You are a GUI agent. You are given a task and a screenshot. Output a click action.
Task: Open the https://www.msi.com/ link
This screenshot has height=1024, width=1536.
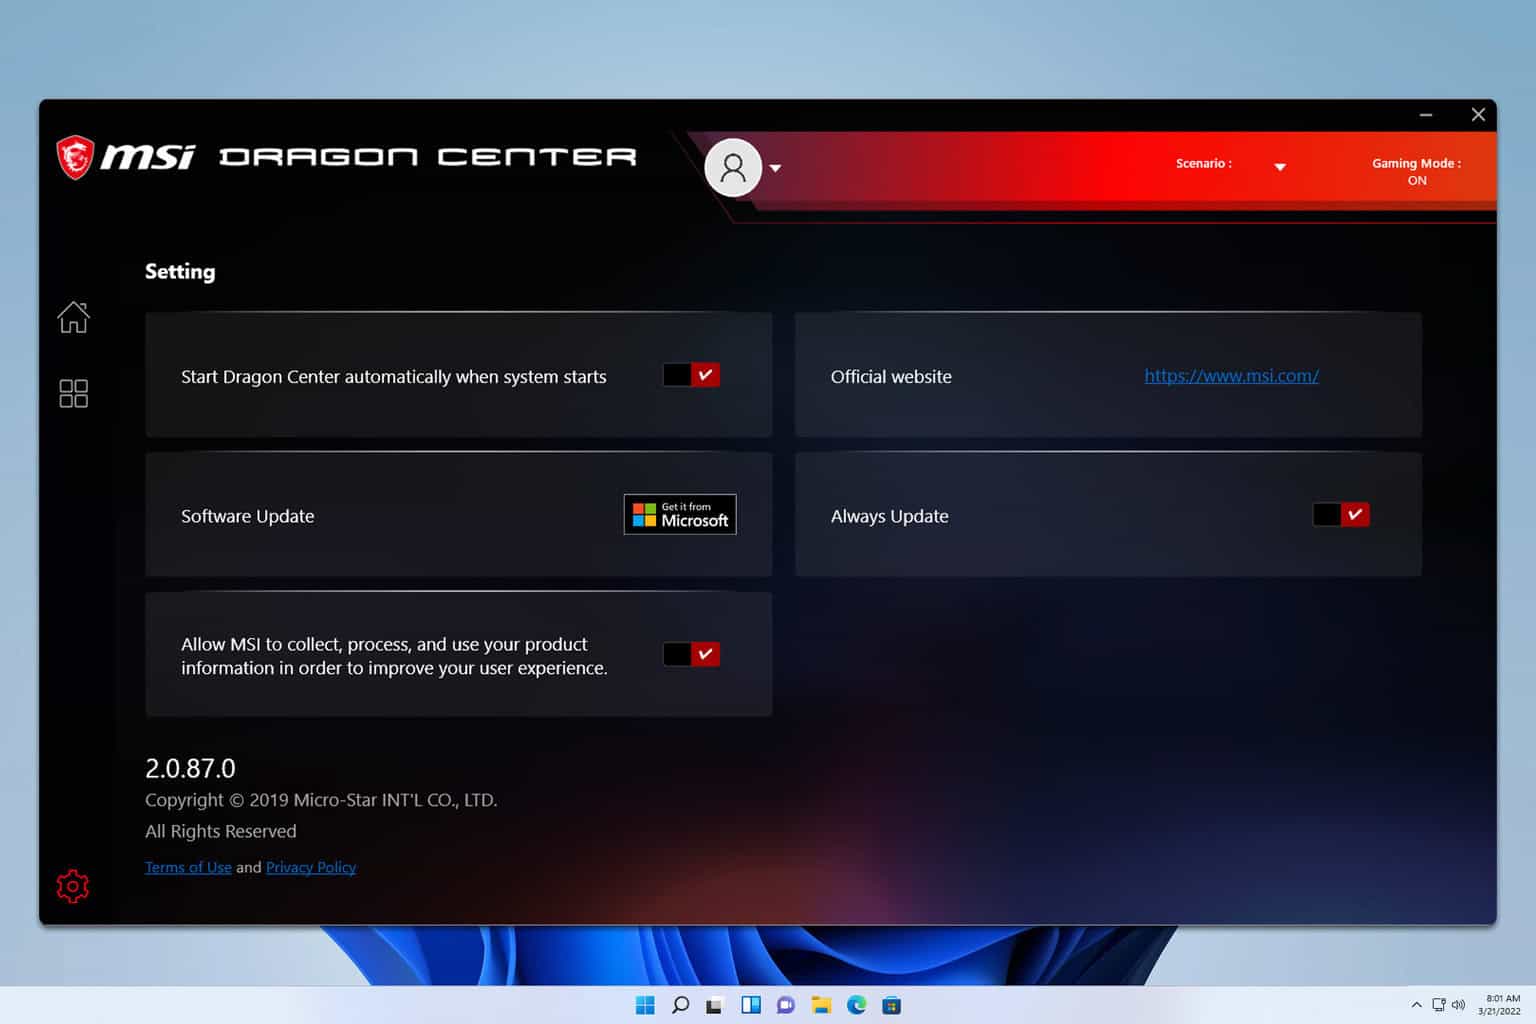pos(1231,376)
